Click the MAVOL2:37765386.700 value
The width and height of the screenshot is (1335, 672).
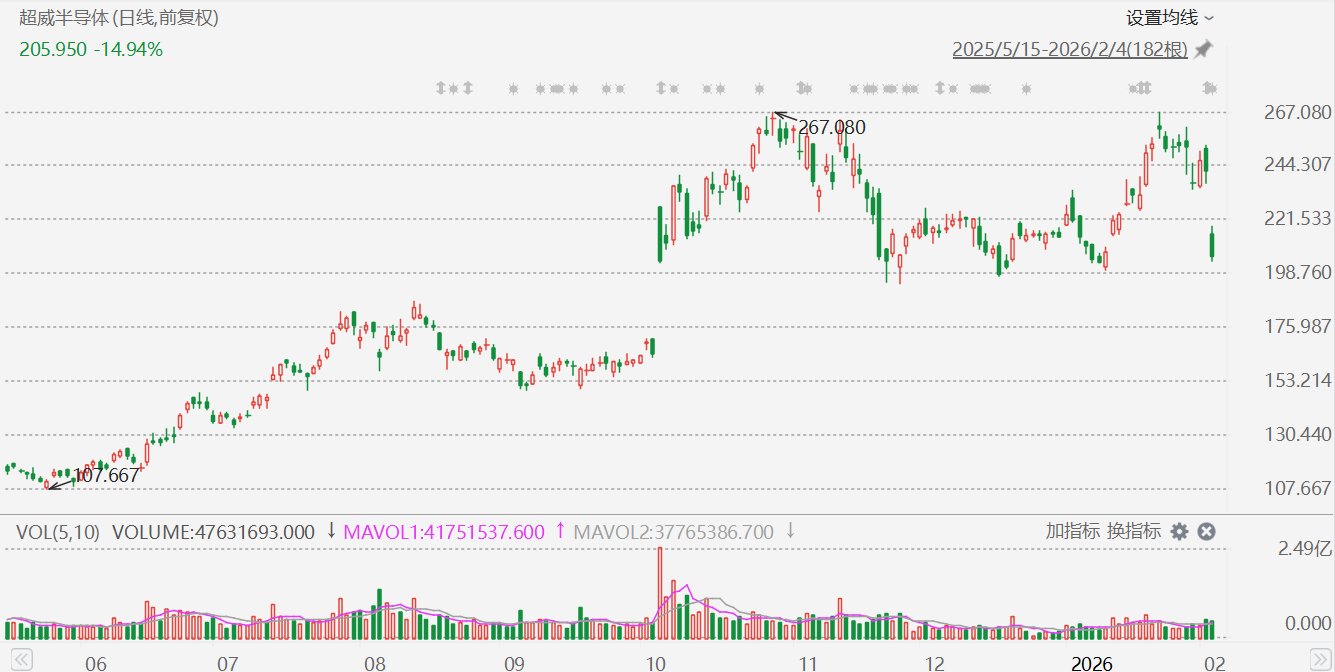point(673,532)
